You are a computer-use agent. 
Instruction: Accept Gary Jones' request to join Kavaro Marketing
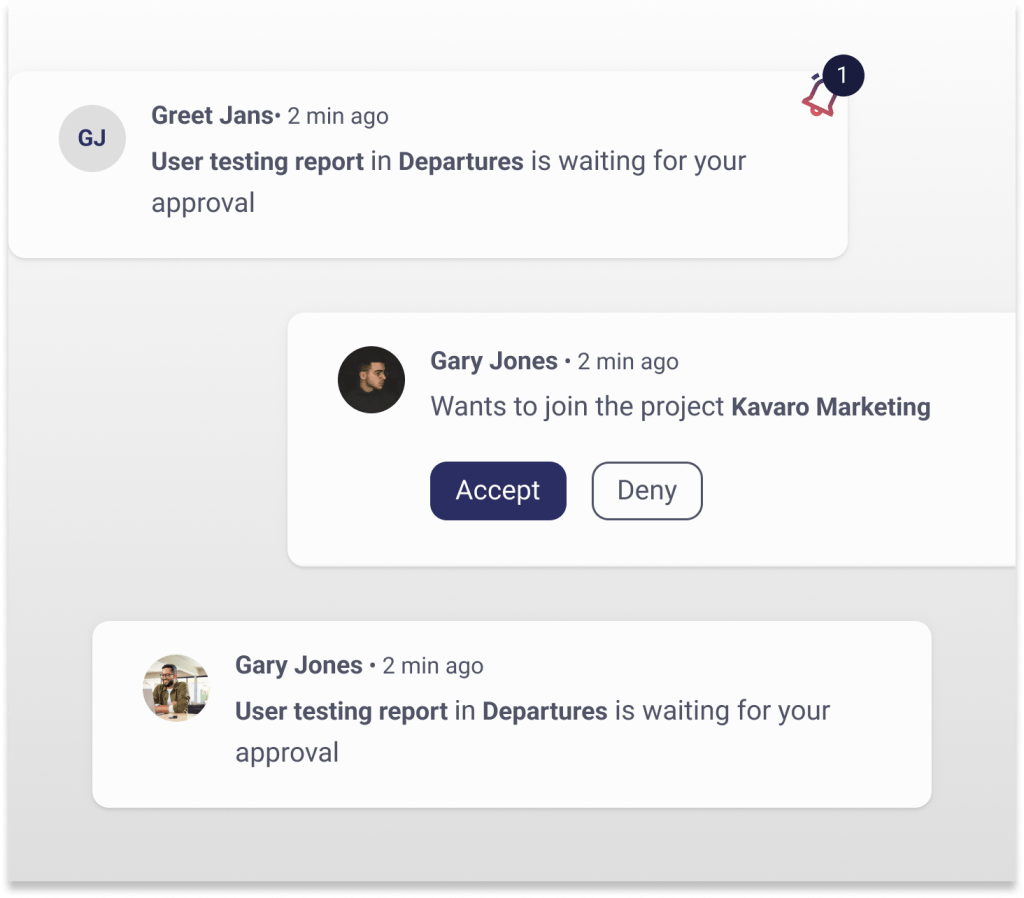coord(497,490)
